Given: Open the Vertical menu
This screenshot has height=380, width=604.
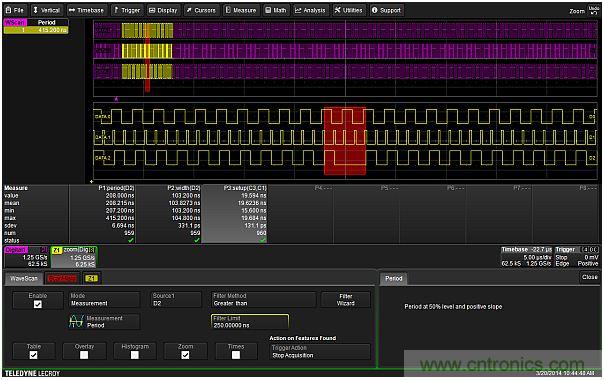Looking at the screenshot, I should (x=47, y=10).
